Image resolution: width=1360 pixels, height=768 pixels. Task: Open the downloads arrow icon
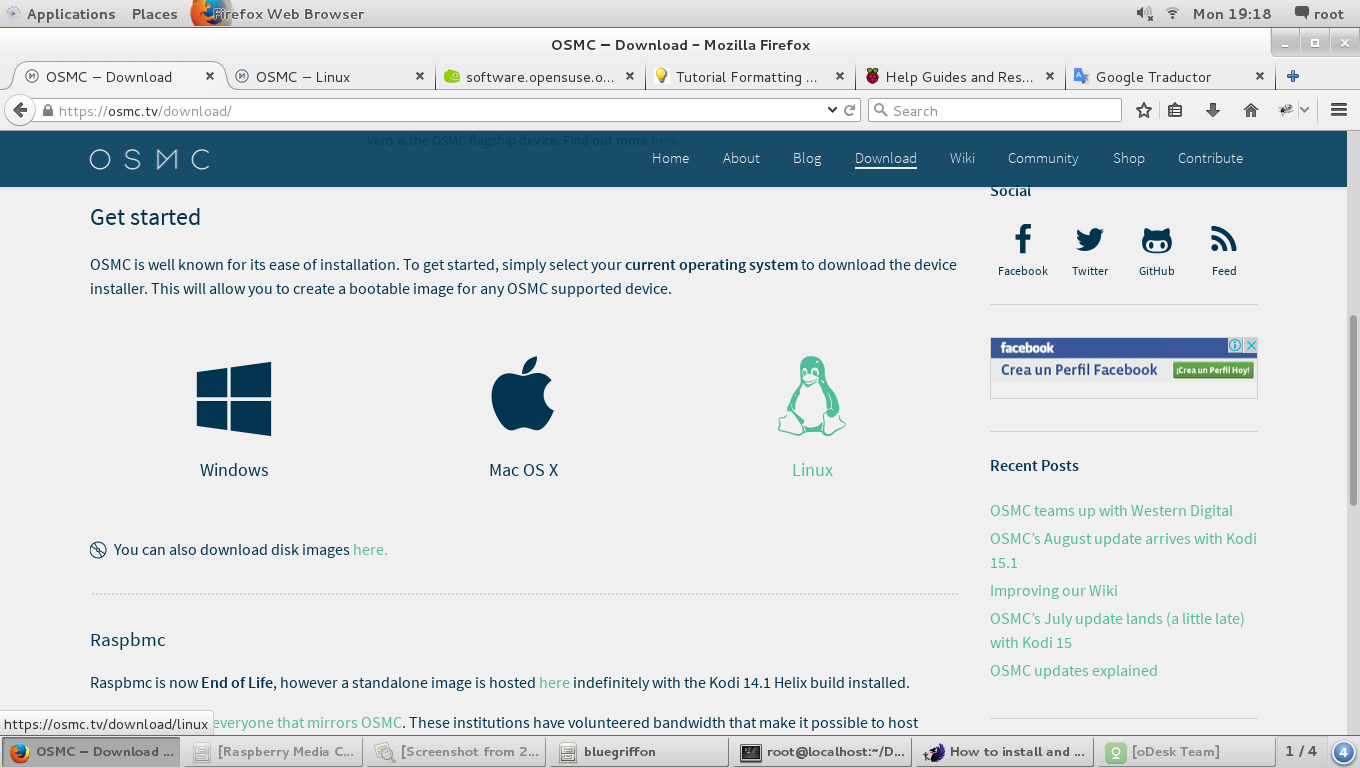(1213, 110)
